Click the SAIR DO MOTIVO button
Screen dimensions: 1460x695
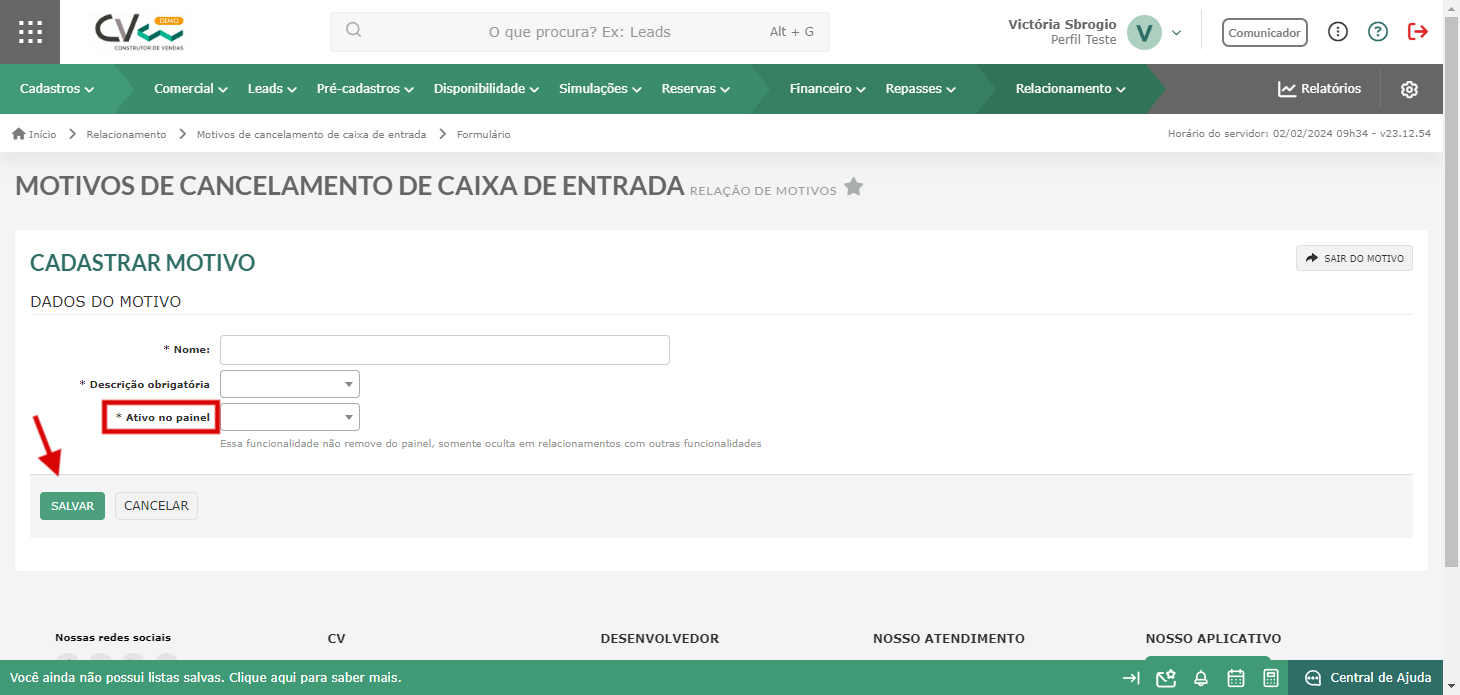[x=1354, y=258]
